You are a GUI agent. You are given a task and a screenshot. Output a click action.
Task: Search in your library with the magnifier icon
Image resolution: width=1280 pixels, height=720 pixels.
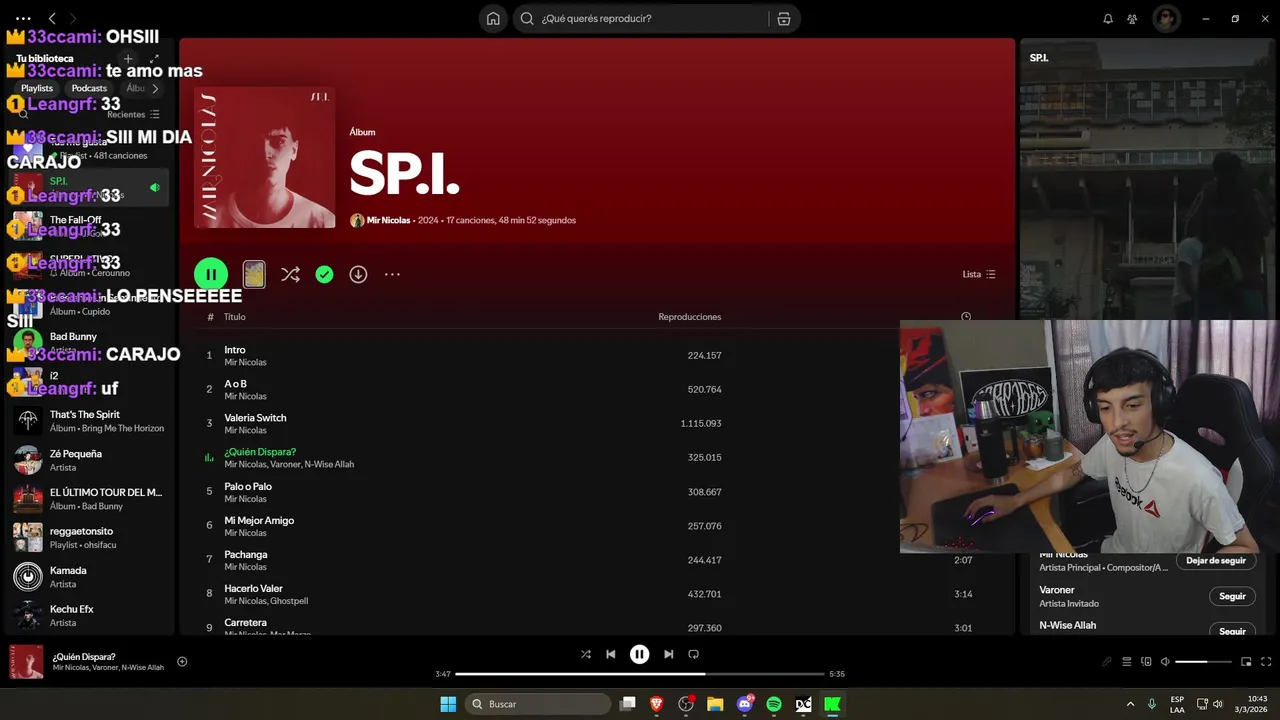(x=23, y=114)
